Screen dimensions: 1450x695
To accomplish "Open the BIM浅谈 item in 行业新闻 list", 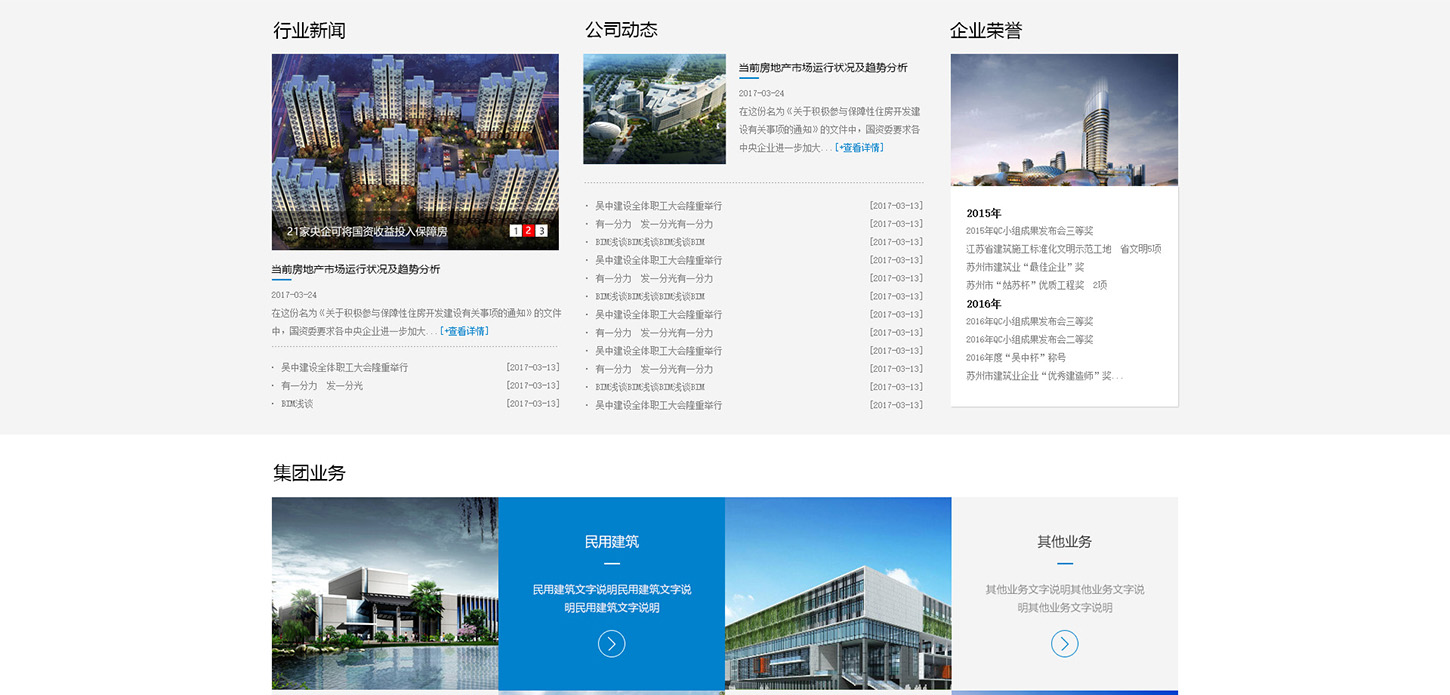I will [297, 404].
